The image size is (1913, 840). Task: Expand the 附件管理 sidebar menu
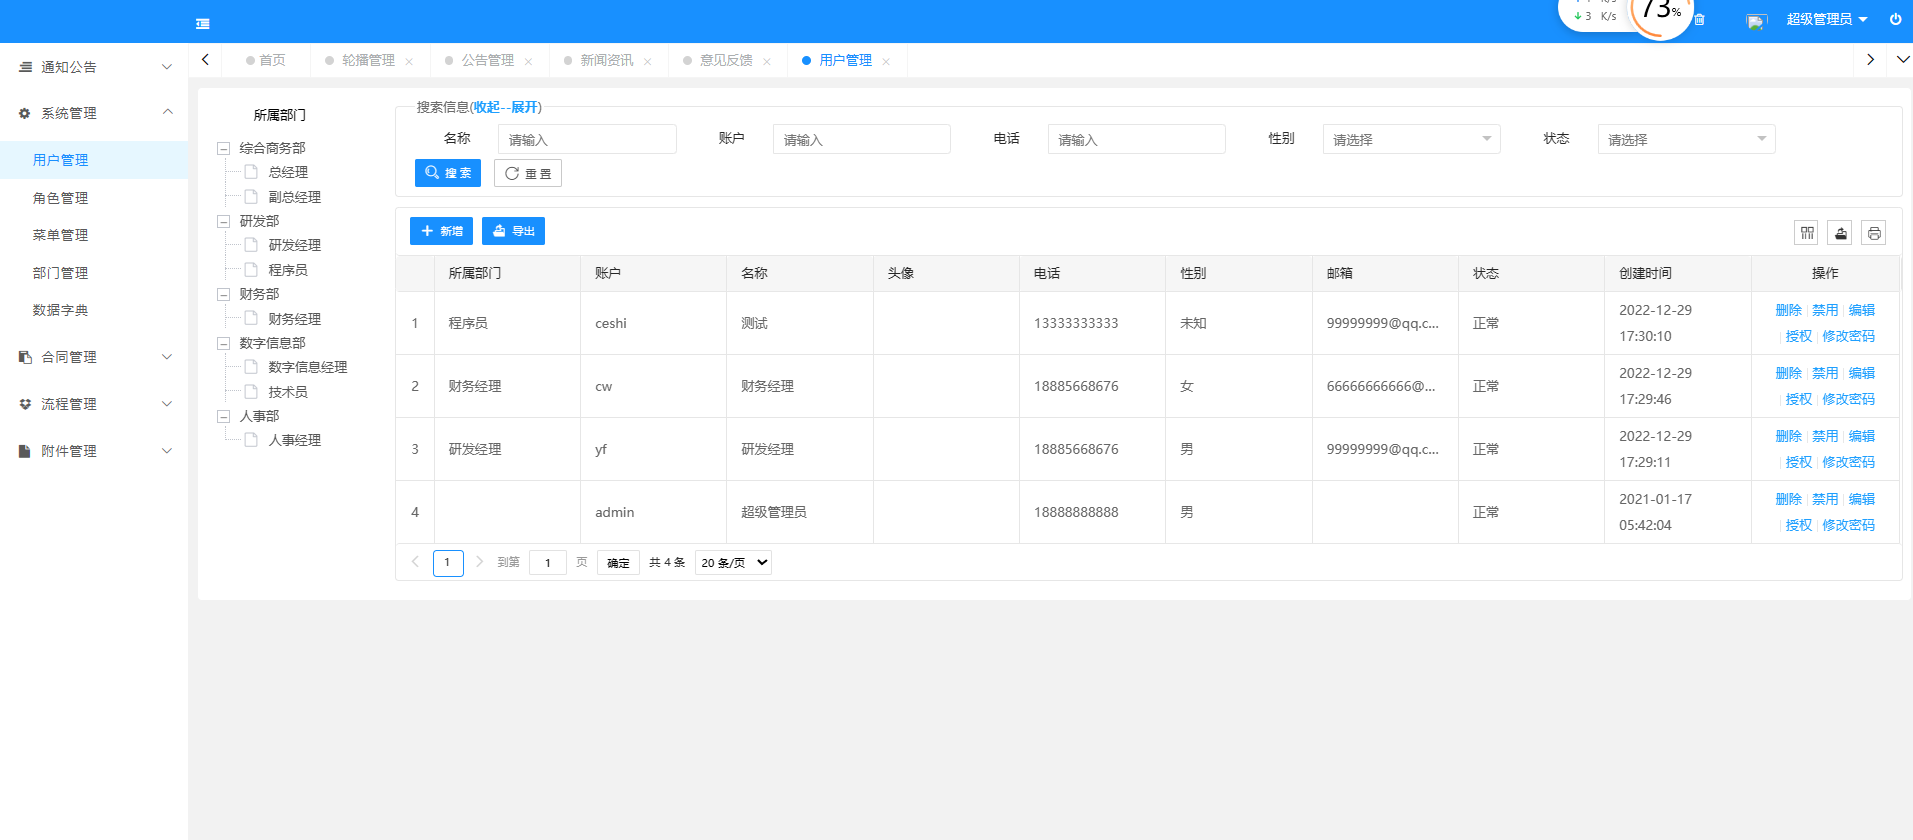(94, 451)
